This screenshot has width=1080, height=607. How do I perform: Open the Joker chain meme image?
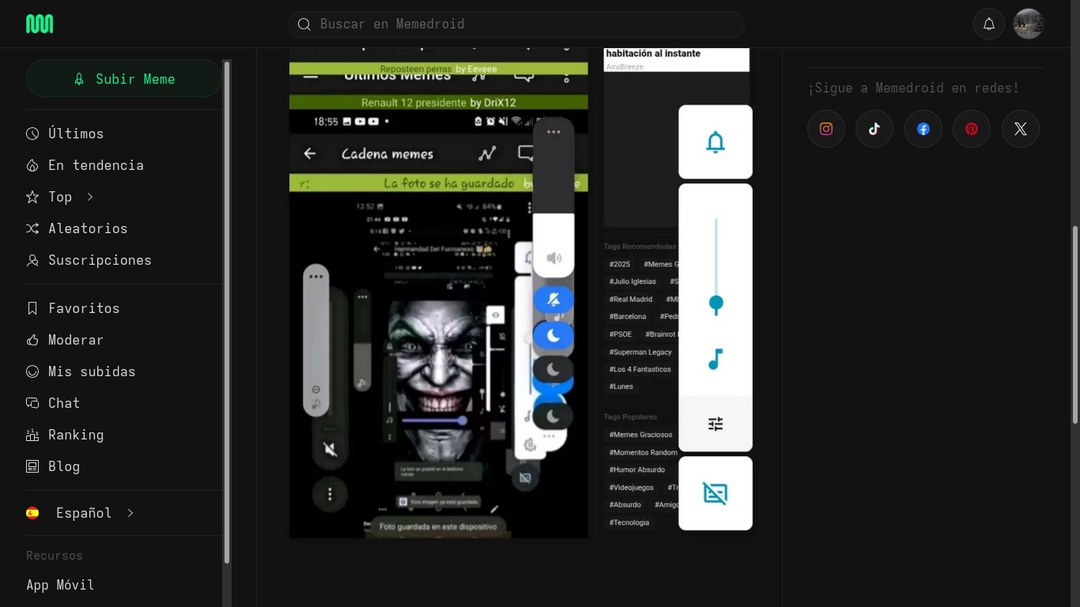pos(438,293)
